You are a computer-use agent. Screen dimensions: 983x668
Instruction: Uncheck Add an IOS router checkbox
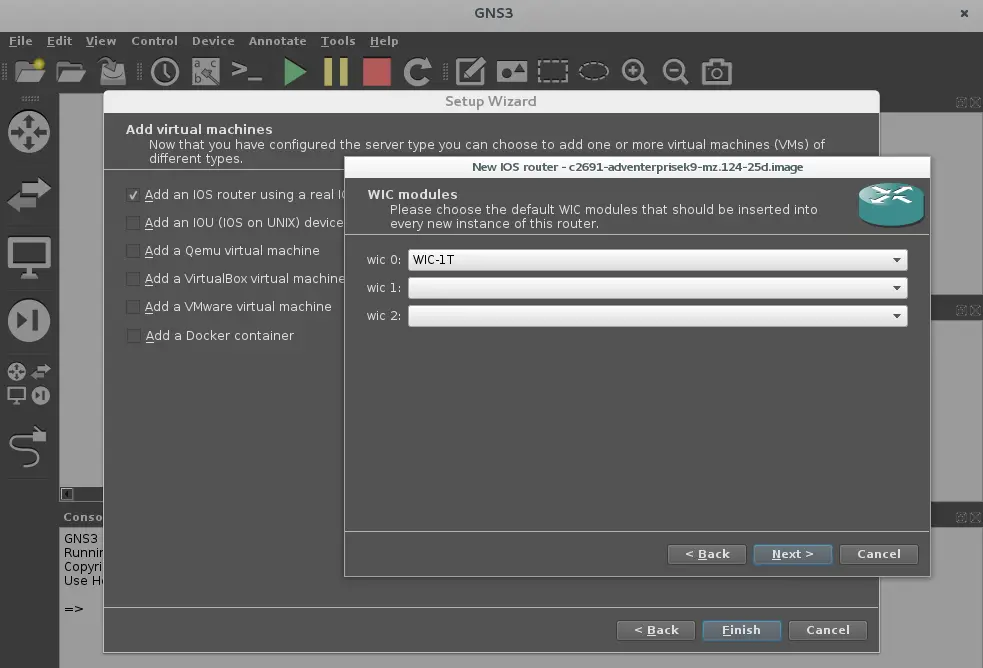tap(133, 195)
